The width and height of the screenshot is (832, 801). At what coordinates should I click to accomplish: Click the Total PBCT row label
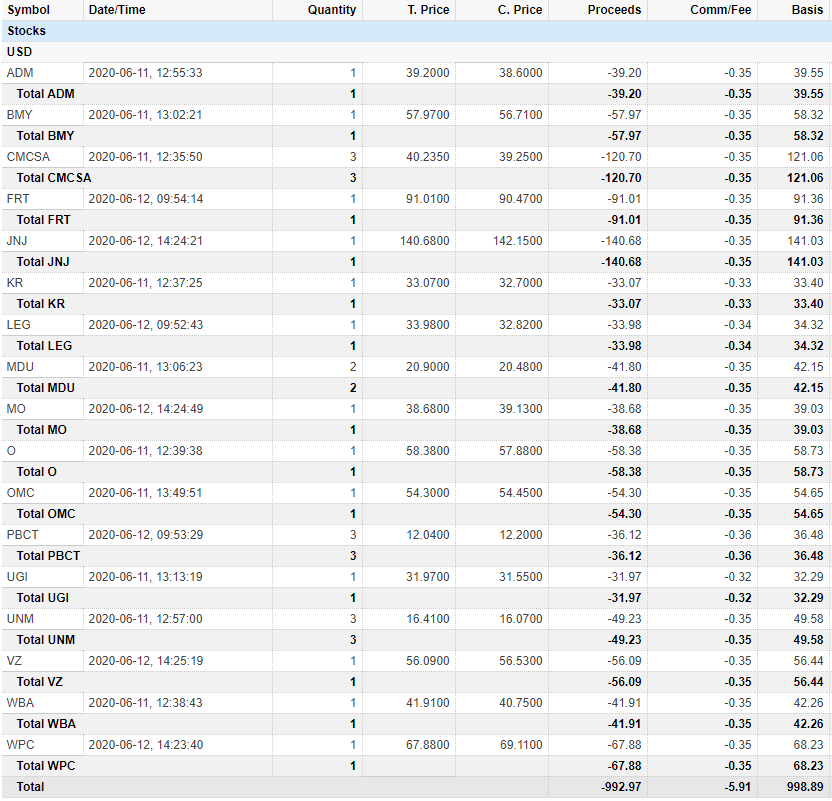tap(48, 556)
